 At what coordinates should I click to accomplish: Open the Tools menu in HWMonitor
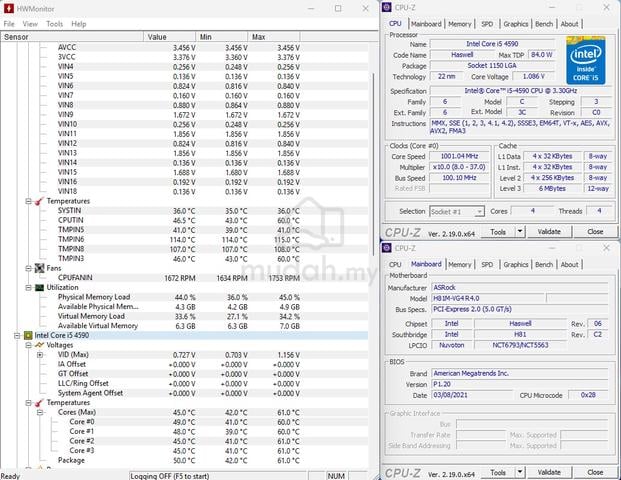coord(54,24)
